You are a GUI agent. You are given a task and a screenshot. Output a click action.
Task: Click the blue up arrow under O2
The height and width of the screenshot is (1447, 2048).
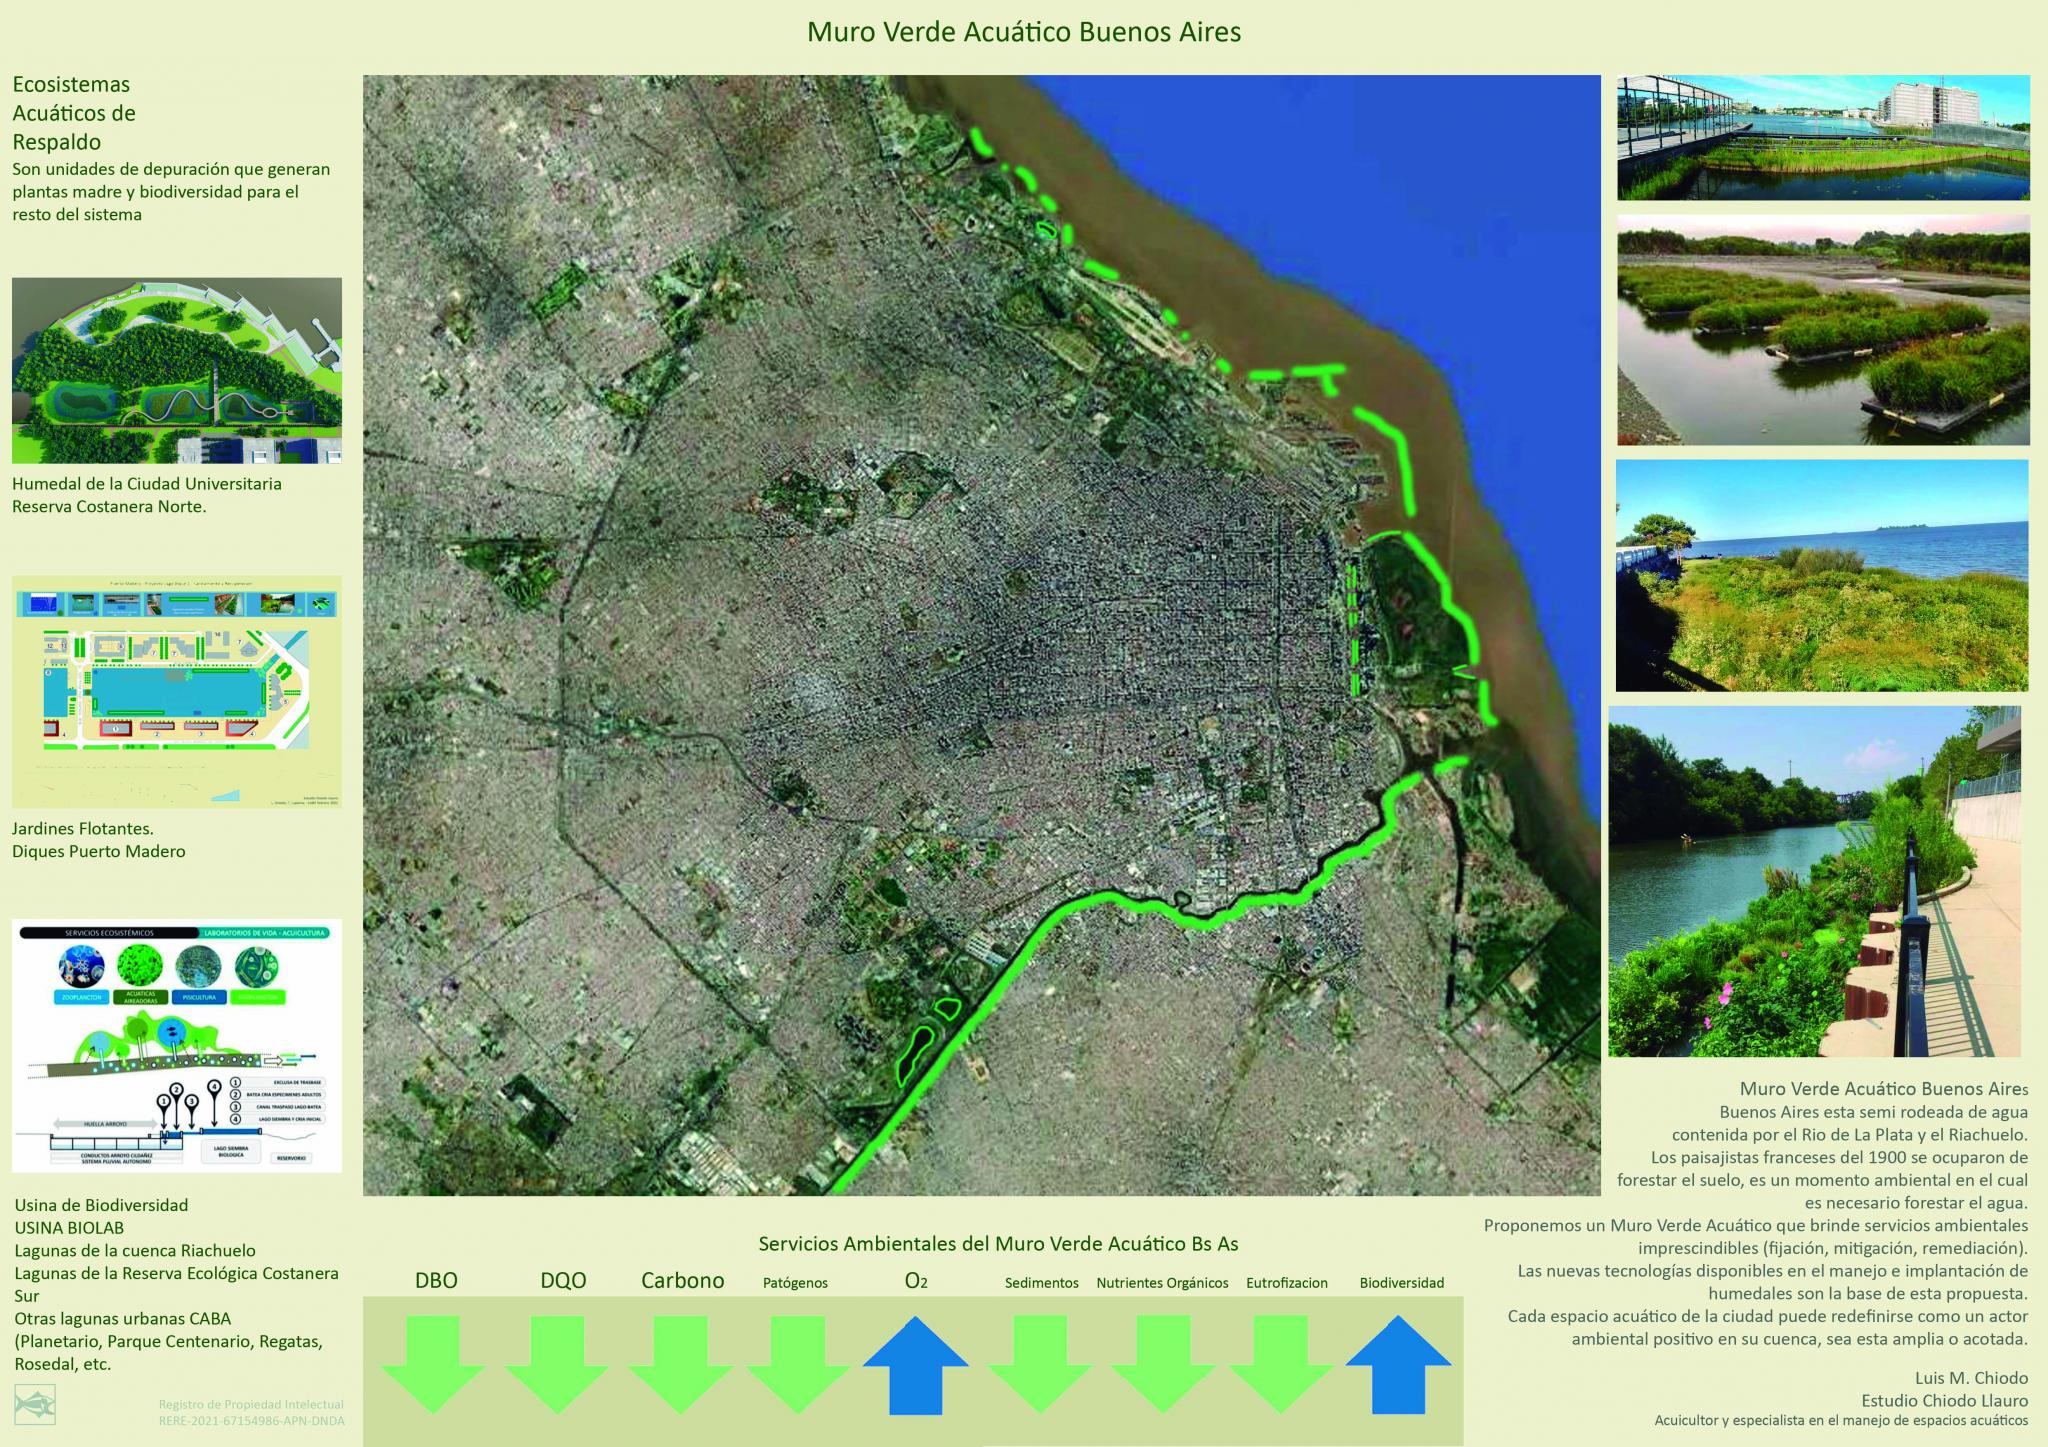[915, 1364]
